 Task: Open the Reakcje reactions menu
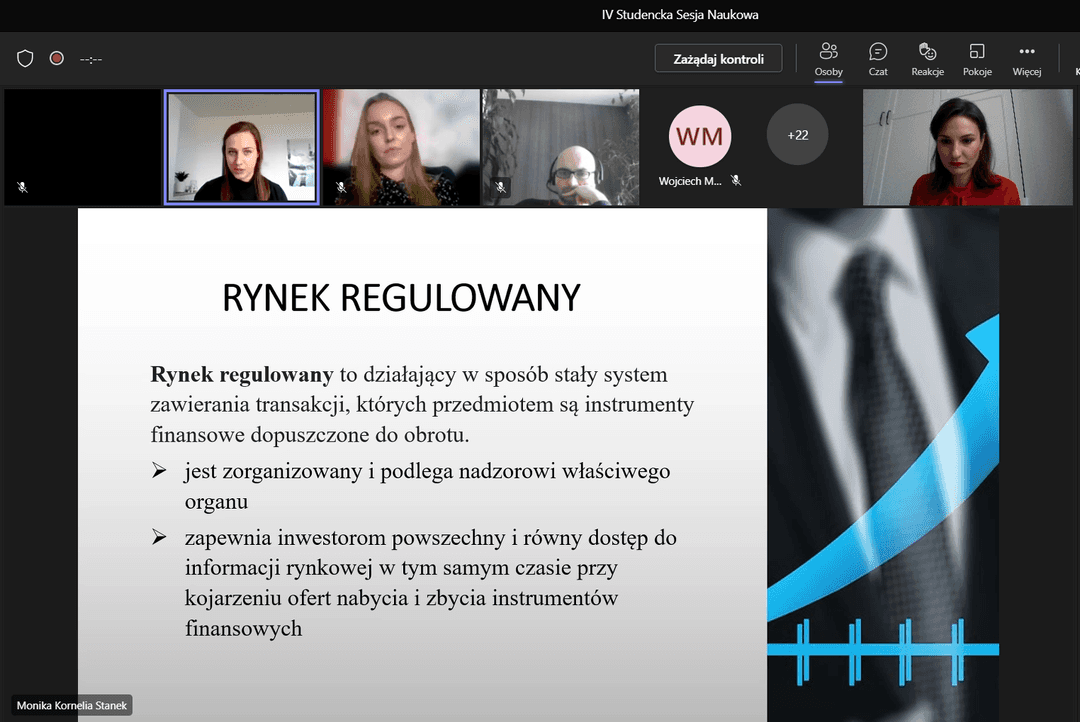pyautogui.click(x=927, y=59)
